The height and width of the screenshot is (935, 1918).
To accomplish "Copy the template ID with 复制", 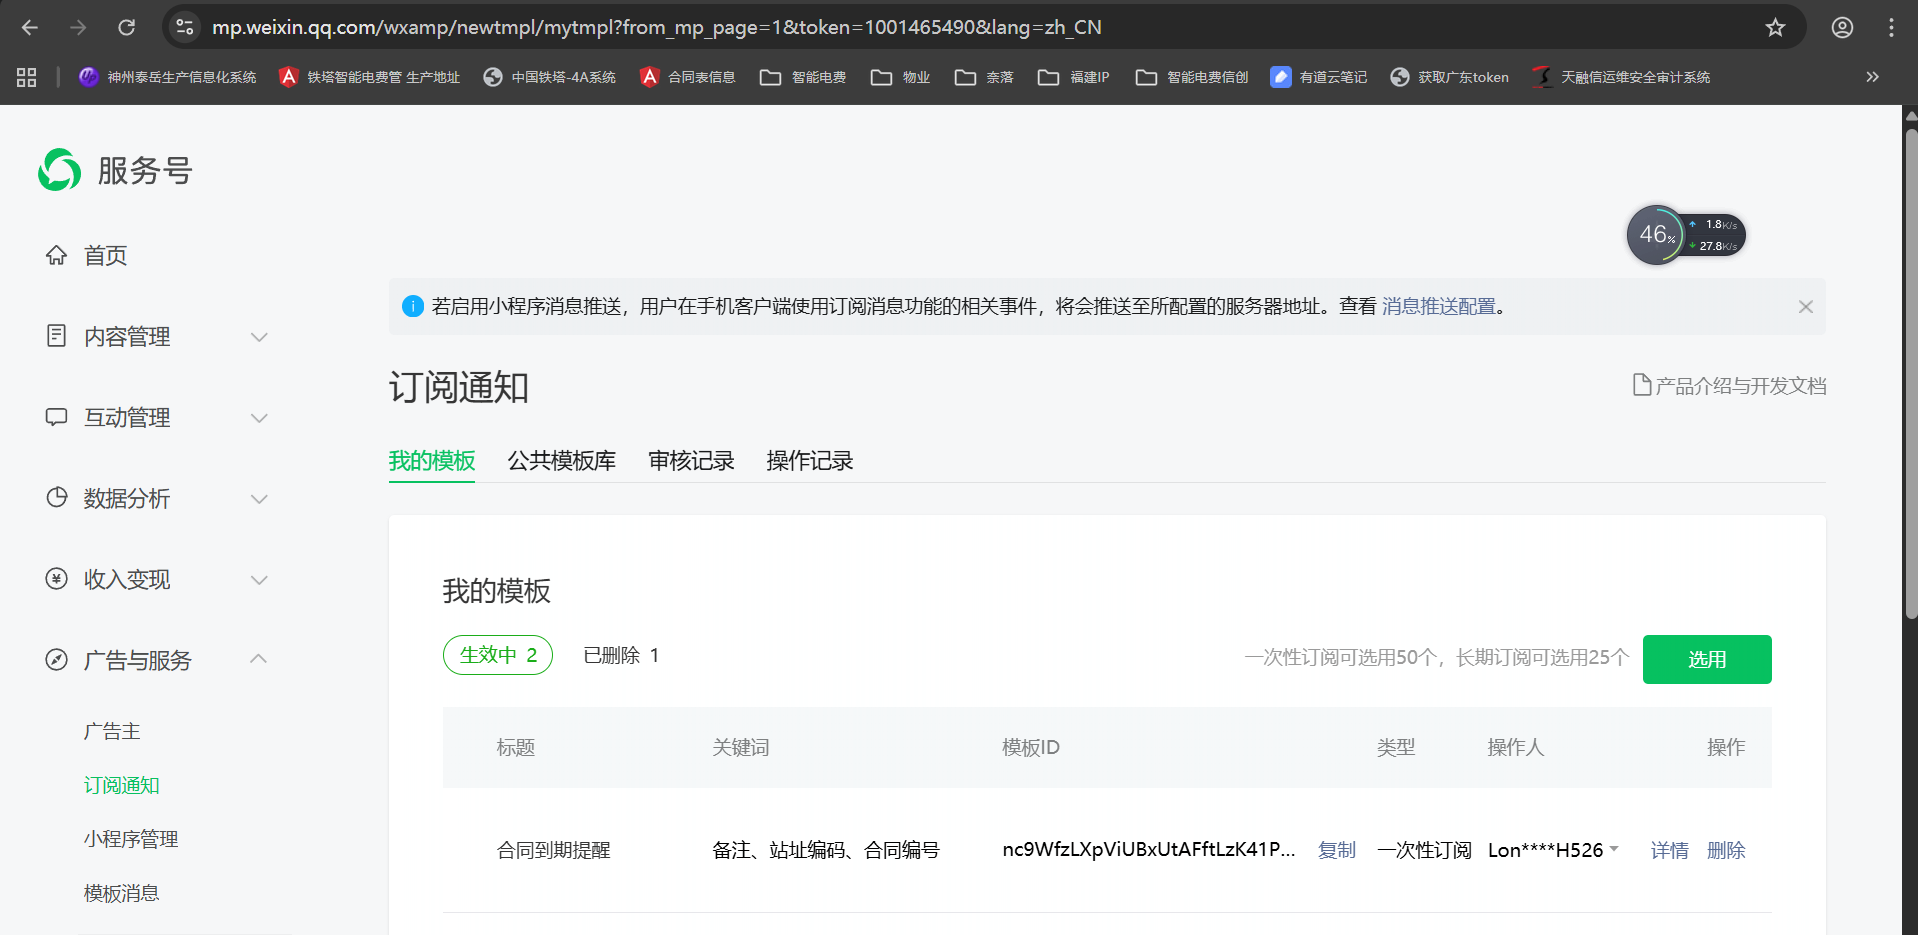I will coord(1337,850).
